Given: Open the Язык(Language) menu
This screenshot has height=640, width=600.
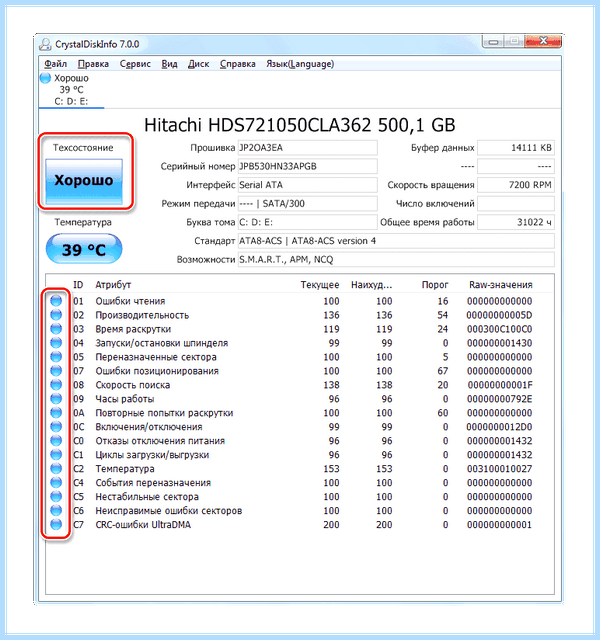Looking at the screenshot, I should 300,64.
